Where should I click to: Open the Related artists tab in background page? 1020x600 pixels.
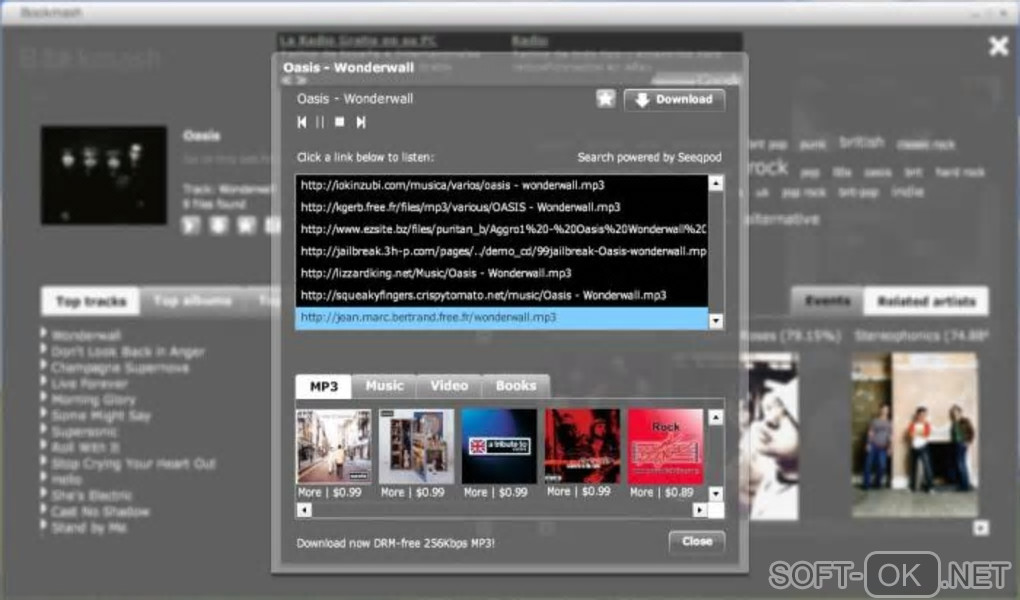pyautogui.click(x=926, y=301)
